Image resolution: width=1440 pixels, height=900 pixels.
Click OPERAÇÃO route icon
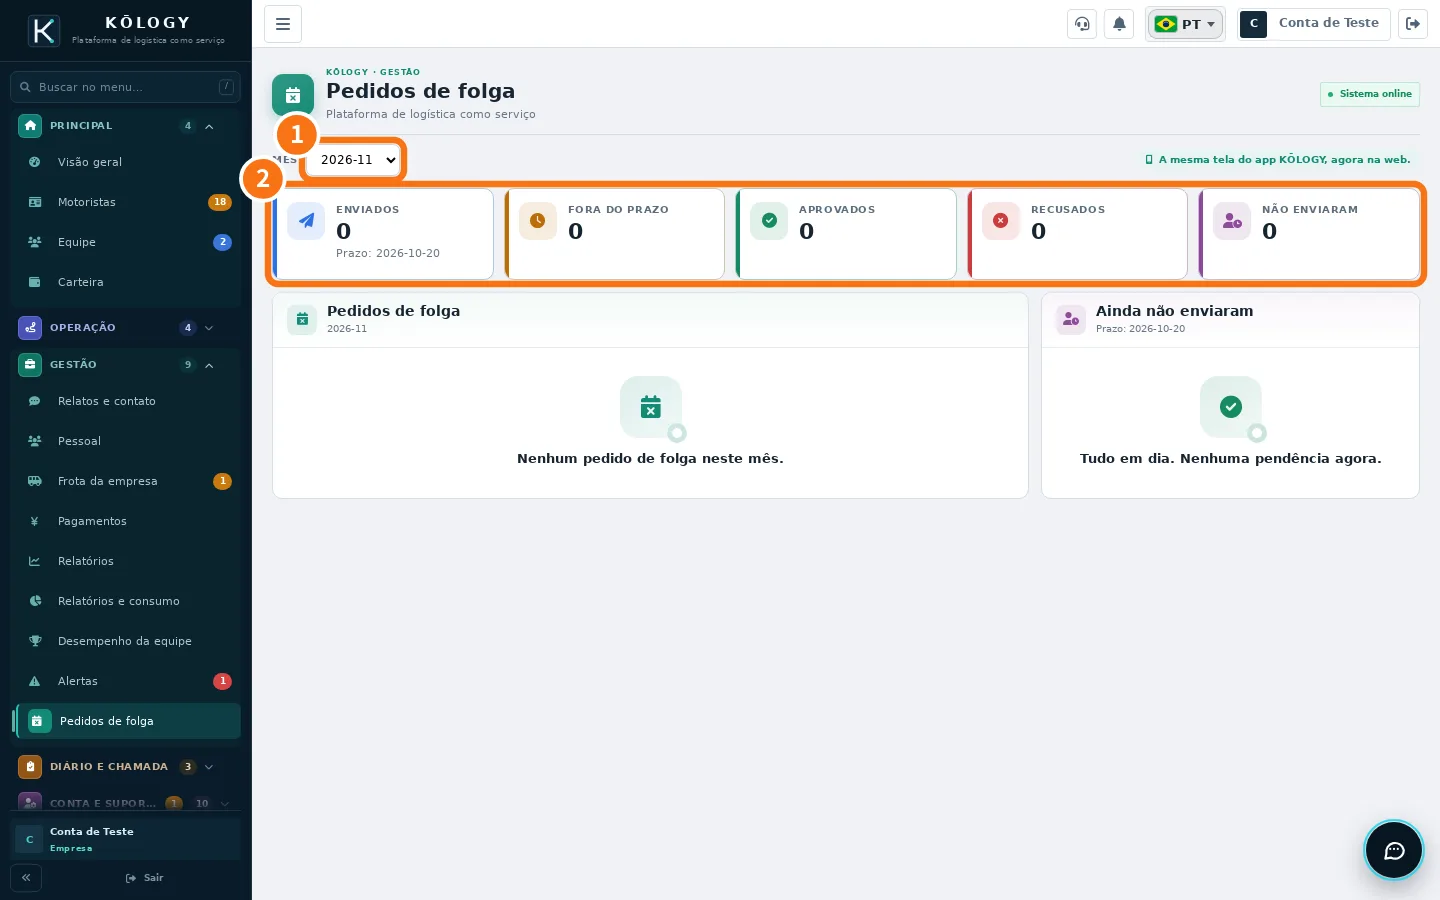click(30, 328)
